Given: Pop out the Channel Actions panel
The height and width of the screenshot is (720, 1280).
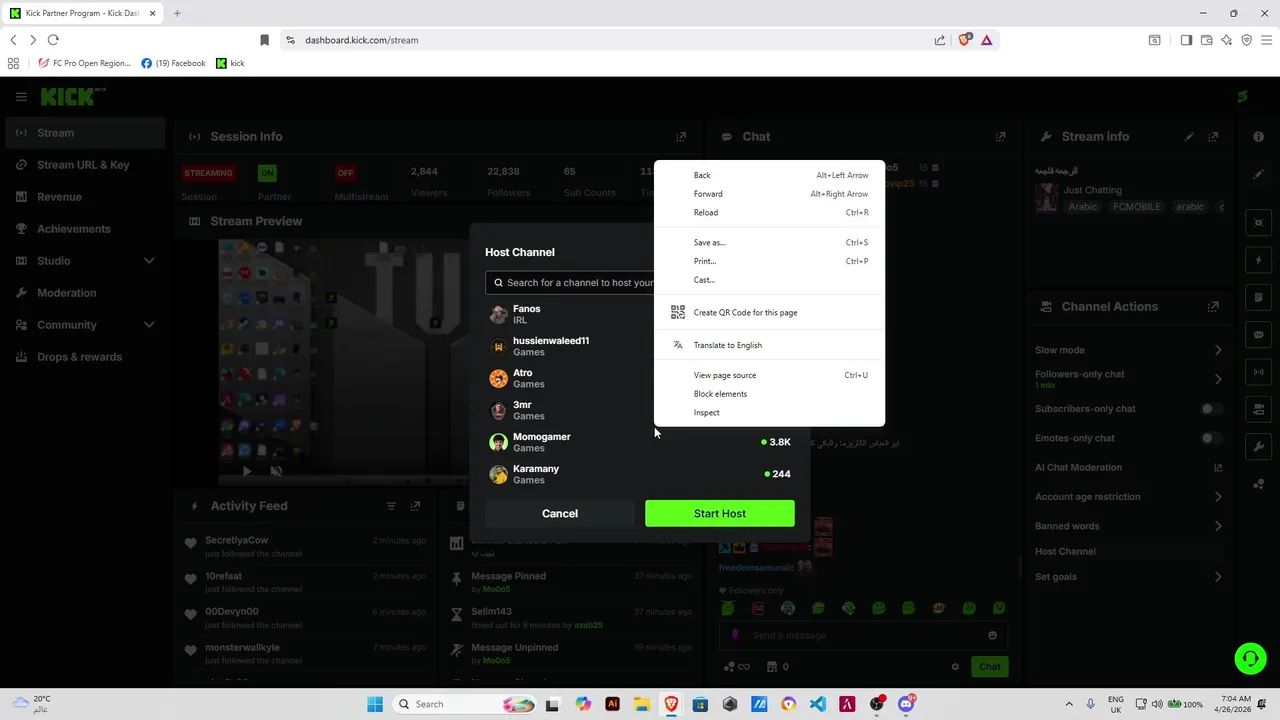Looking at the screenshot, I should click(1213, 307).
